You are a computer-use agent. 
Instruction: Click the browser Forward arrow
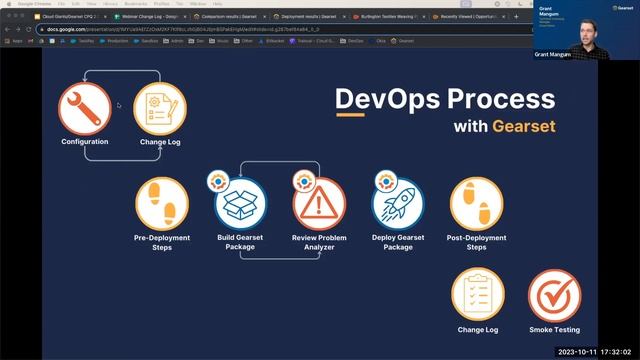click(18, 29)
